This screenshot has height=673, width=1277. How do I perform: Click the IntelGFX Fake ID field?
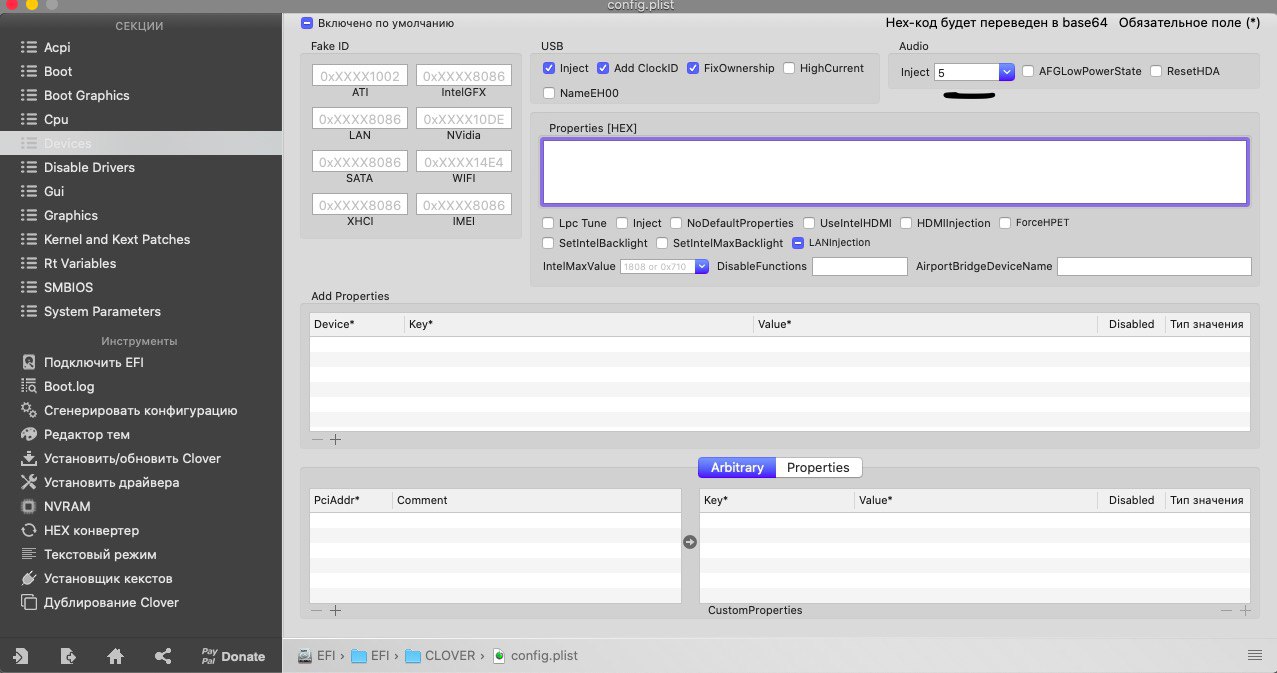tap(464, 76)
